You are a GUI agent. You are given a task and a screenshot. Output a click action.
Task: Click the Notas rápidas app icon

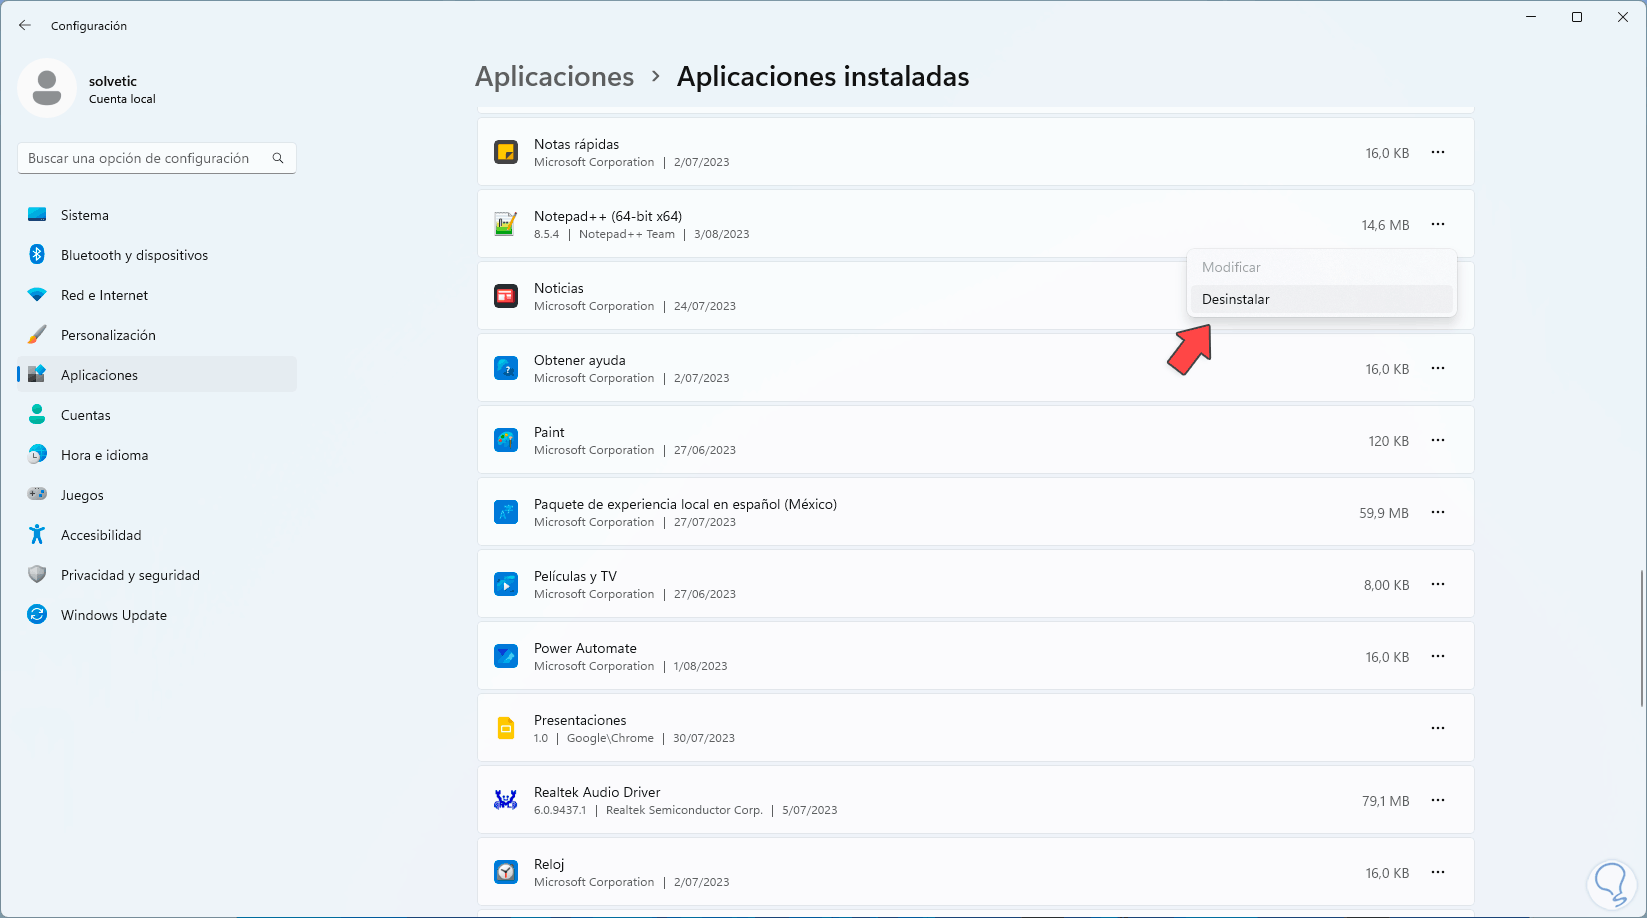[x=506, y=152]
